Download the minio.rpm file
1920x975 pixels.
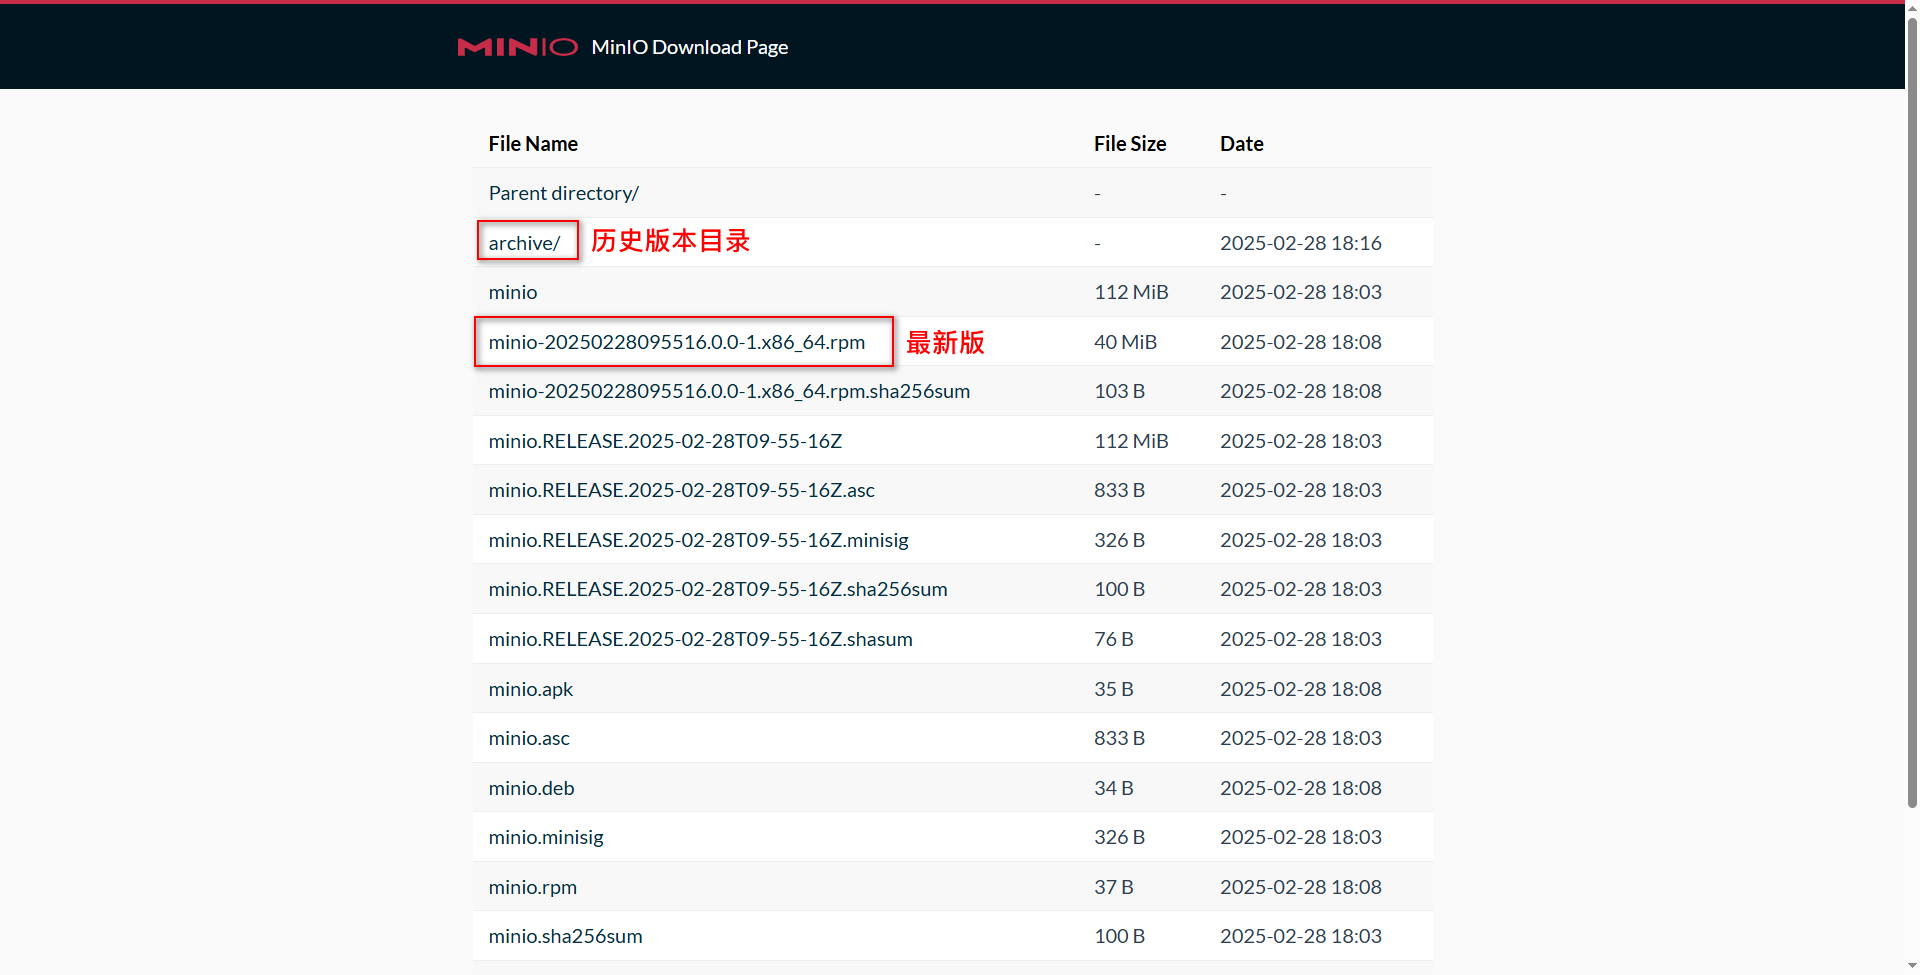[x=532, y=887]
